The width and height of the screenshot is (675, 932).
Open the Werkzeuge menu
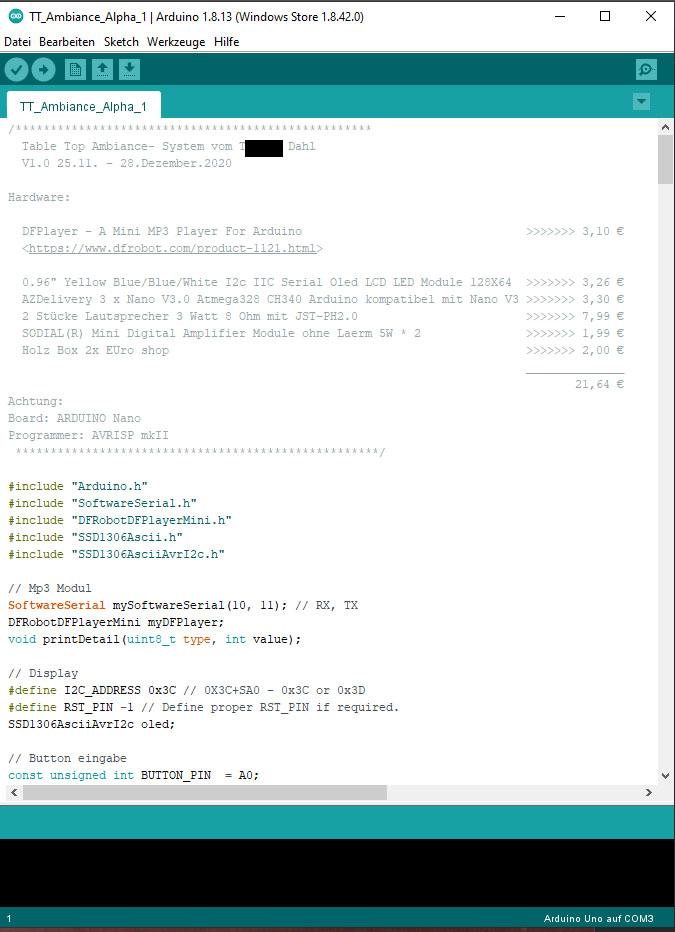point(176,42)
